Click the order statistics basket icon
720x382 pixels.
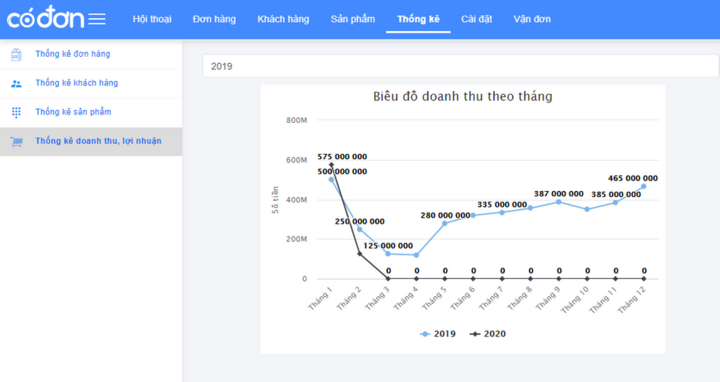16,55
